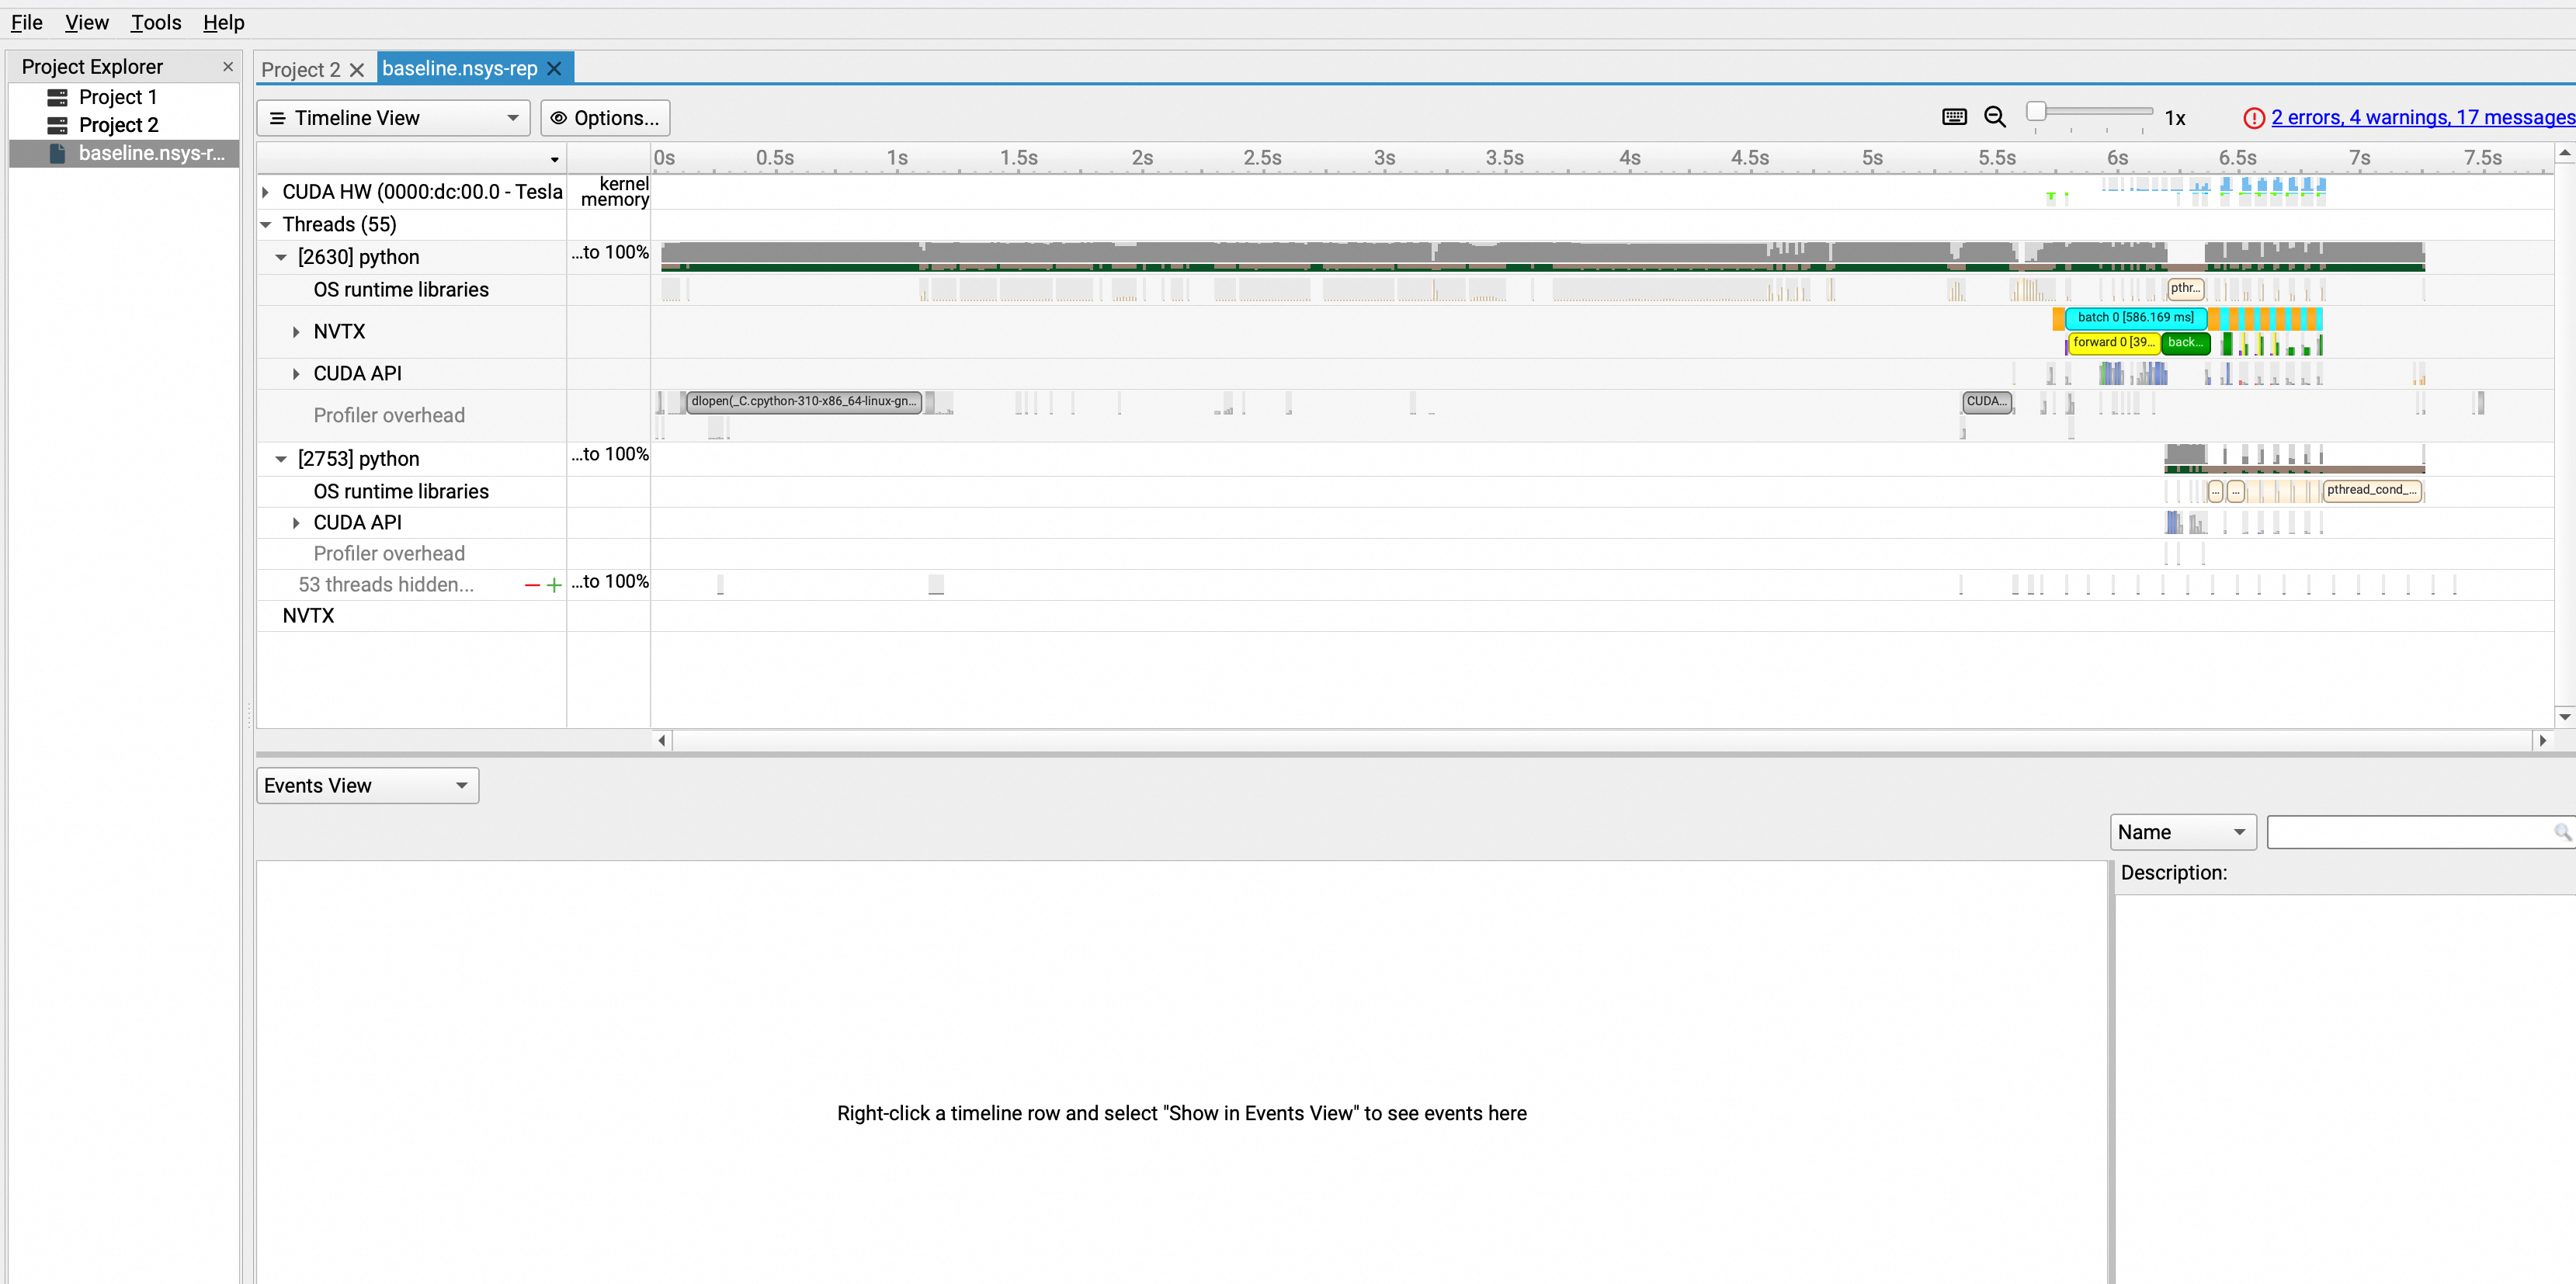Select Project 1 in Project Explorer

tap(117, 97)
